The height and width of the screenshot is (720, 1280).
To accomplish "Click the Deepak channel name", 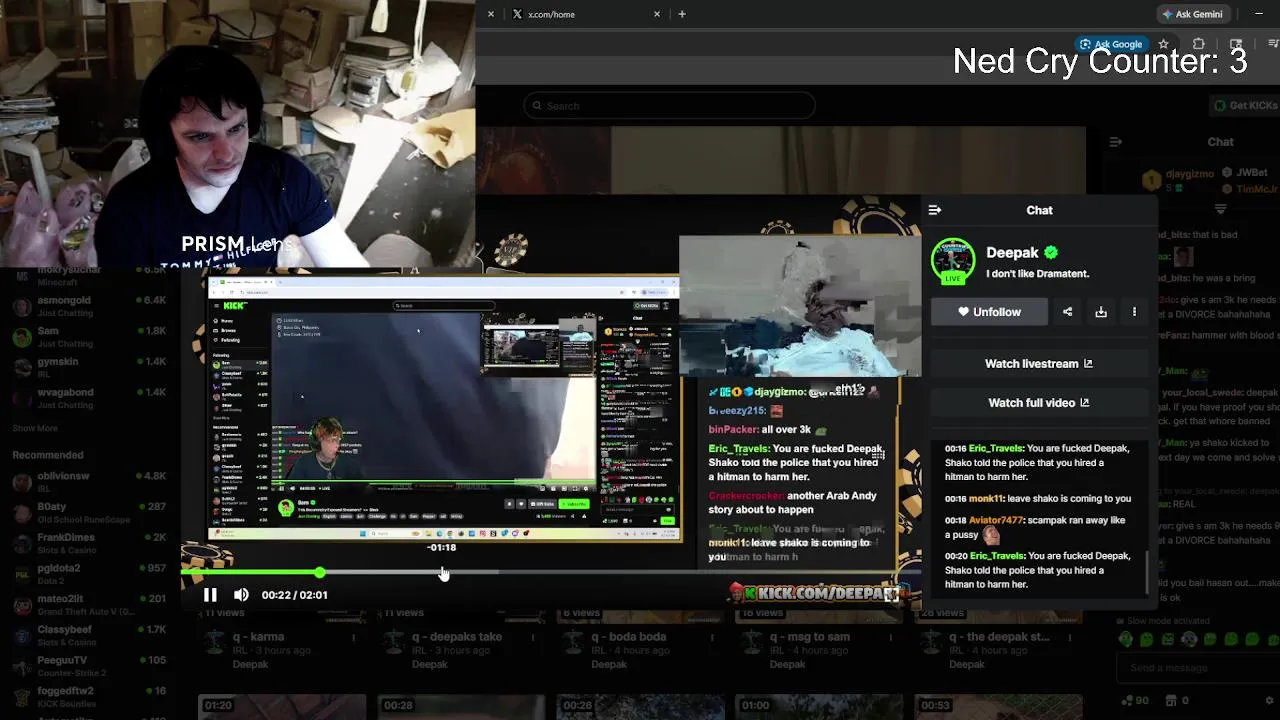I will tap(1012, 253).
